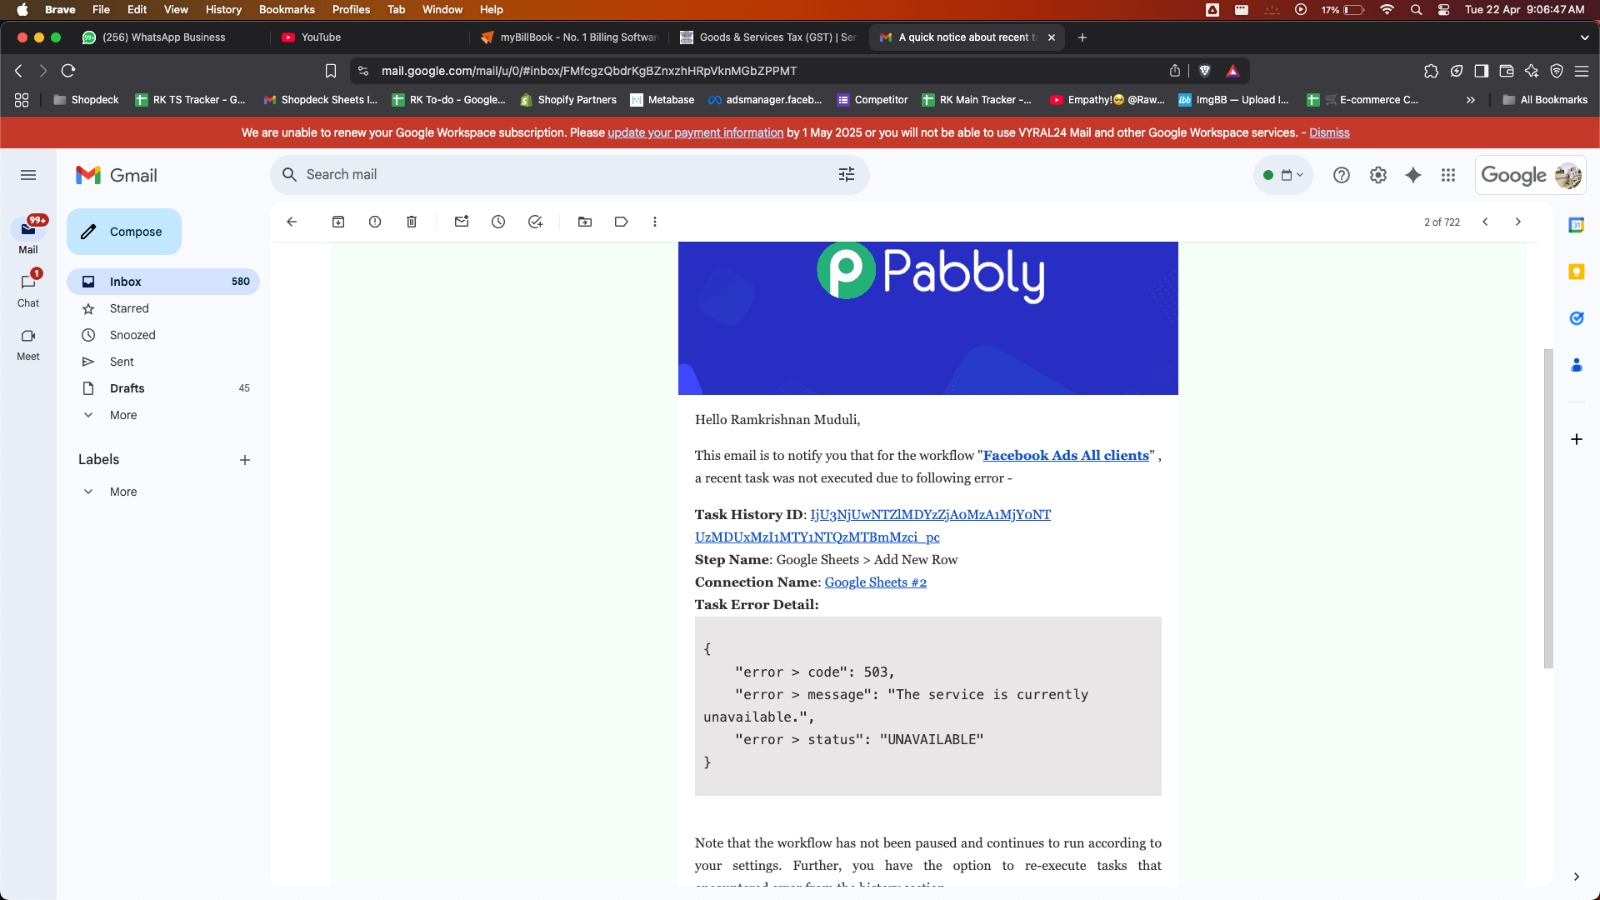This screenshot has height=900, width=1600.
Task: Open the Meet section
Action: [28, 344]
